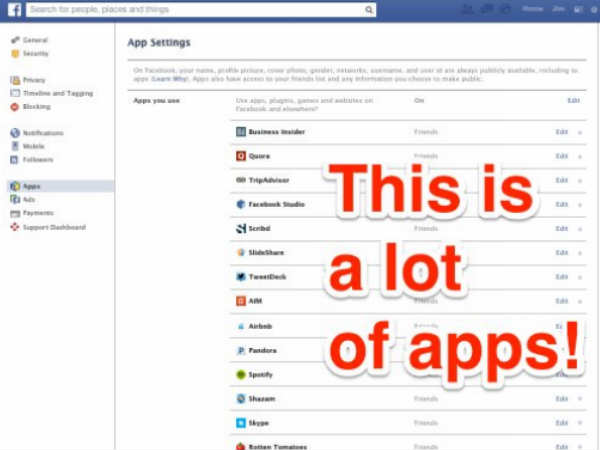Click Edit next to Rotten Tomatoes
This screenshot has height=450, width=600.
pyautogui.click(x=562, y=446)
